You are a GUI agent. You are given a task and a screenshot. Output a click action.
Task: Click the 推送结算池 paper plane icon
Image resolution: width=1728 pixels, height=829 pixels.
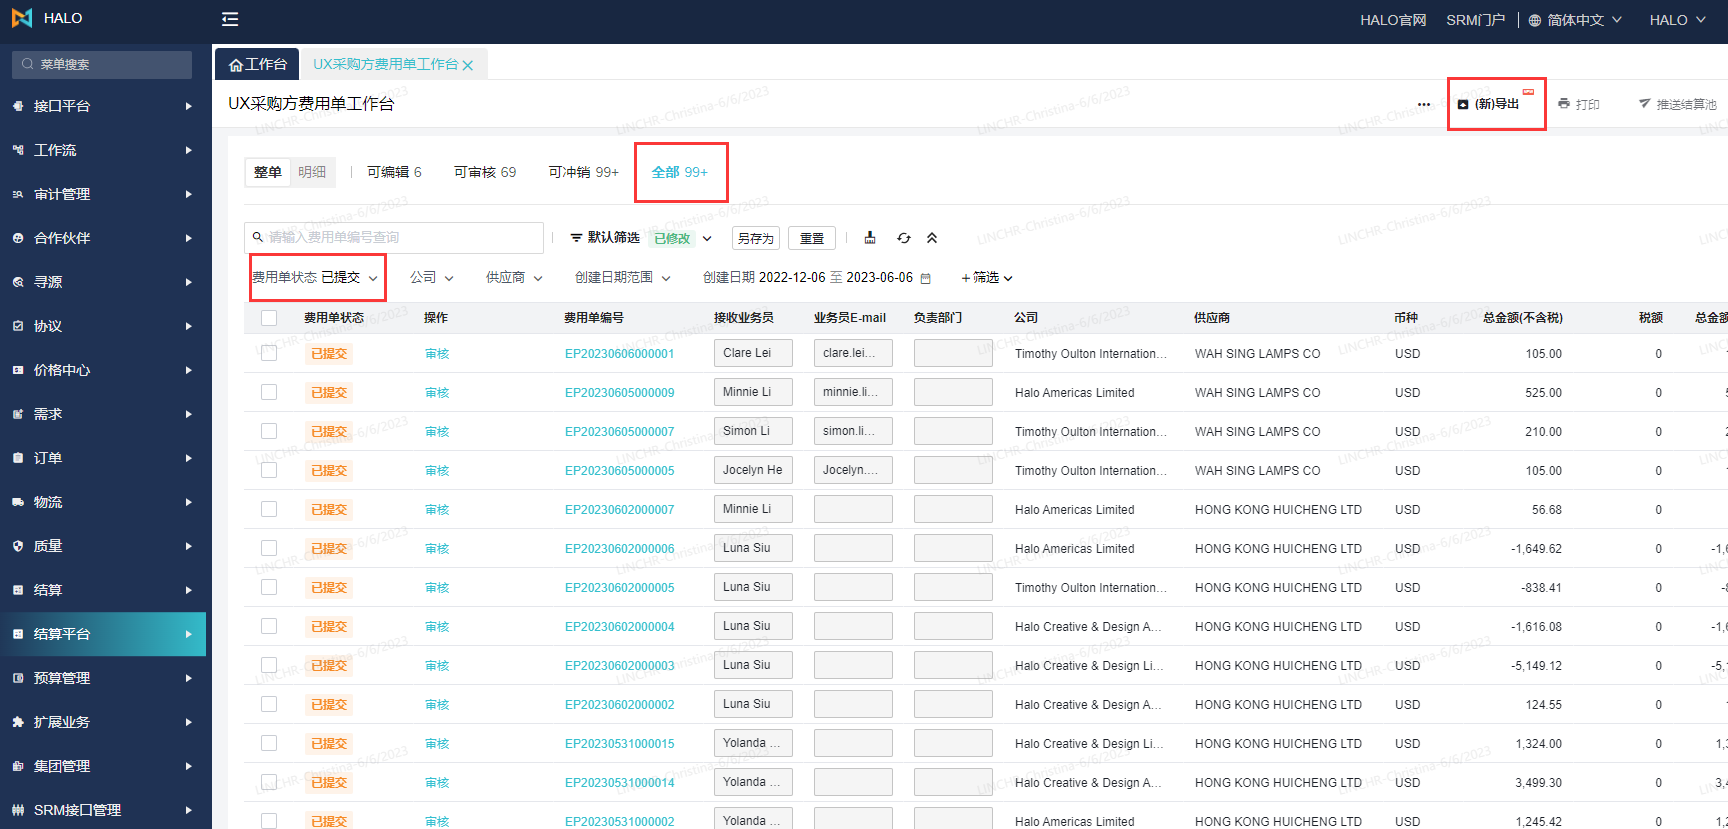(1644, 104)
